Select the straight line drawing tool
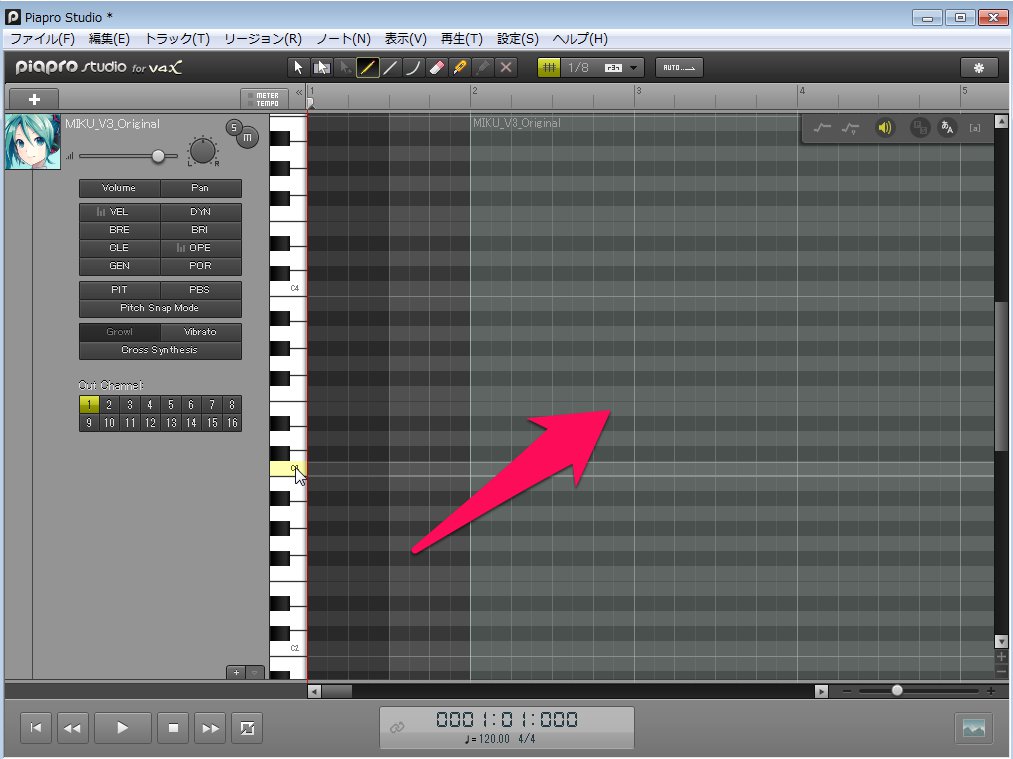Image resolution: width=1013 pixels, height=759 pixels. [x=390, y=67]
